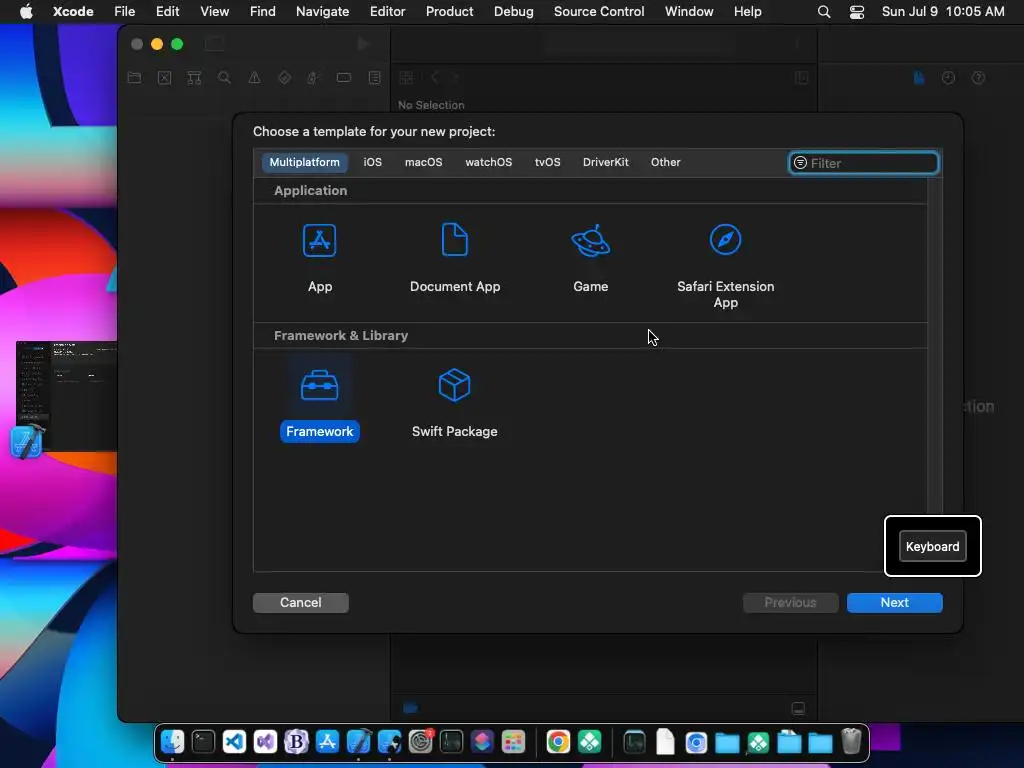Click the Previous button

pyautogui.click(x=790, y=602)
